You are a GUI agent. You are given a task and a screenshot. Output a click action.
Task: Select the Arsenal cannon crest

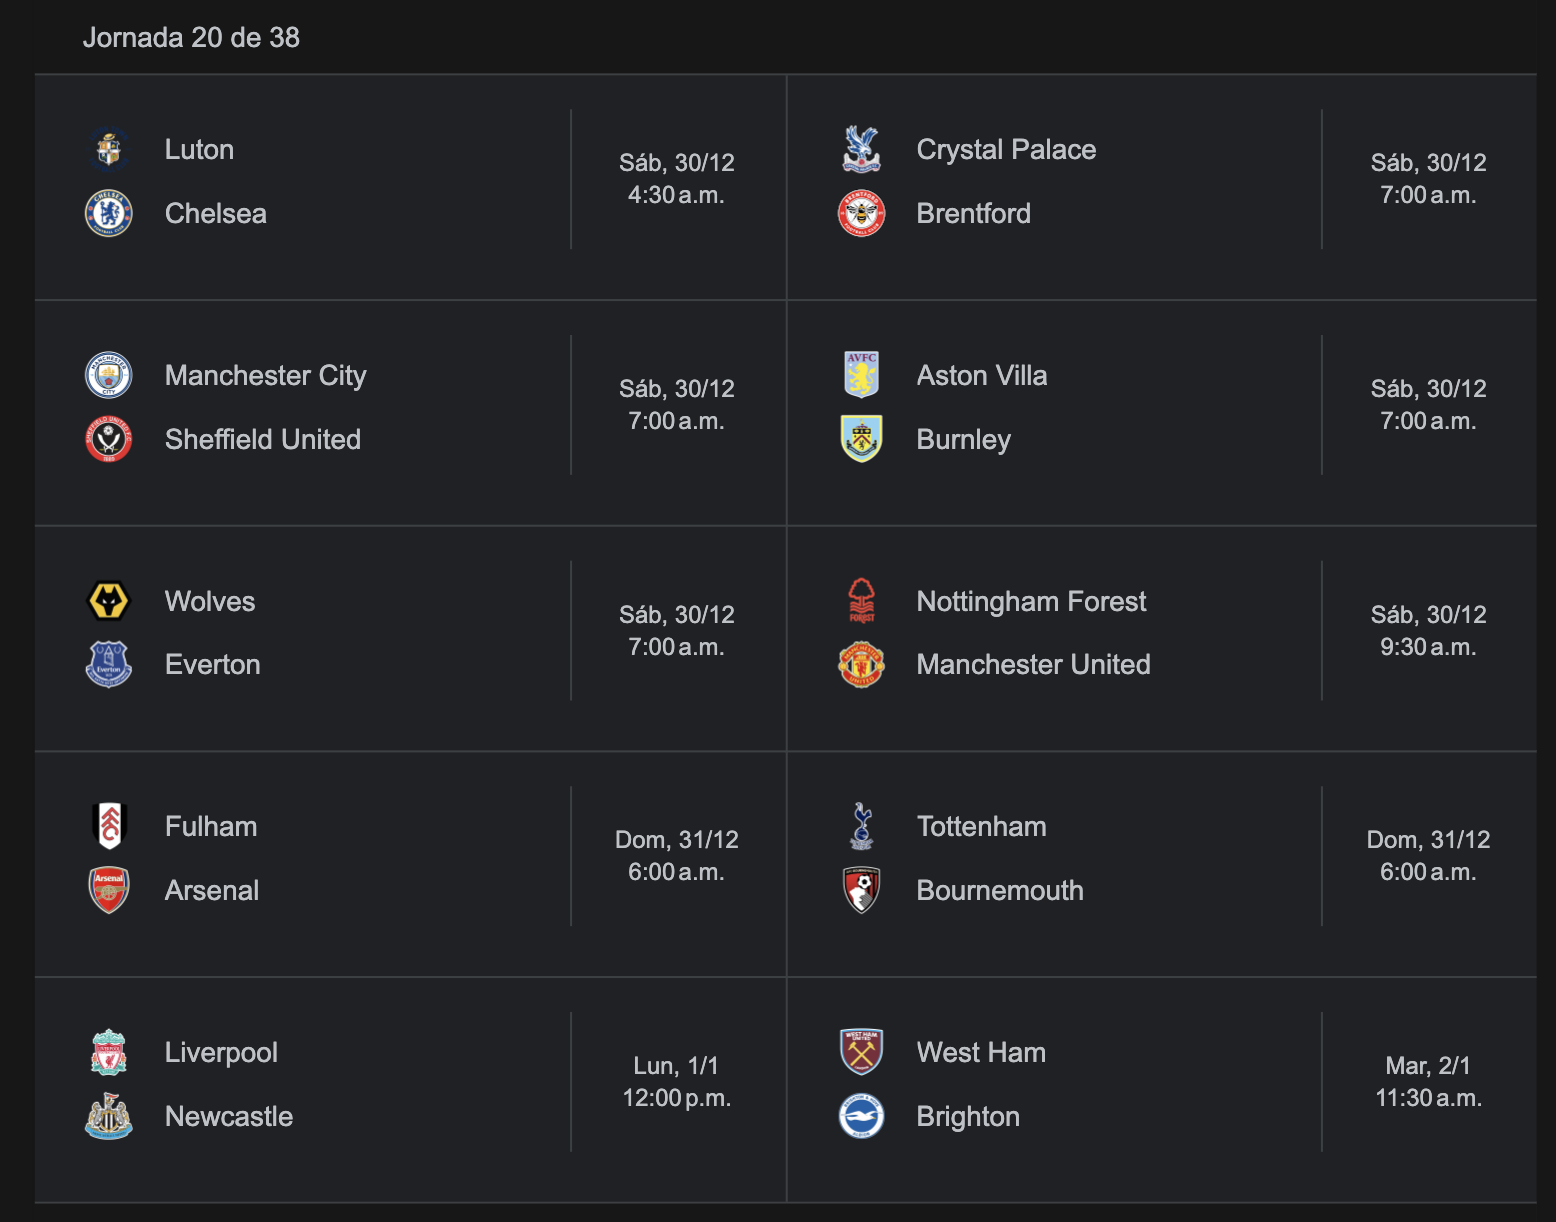point(109,890)
